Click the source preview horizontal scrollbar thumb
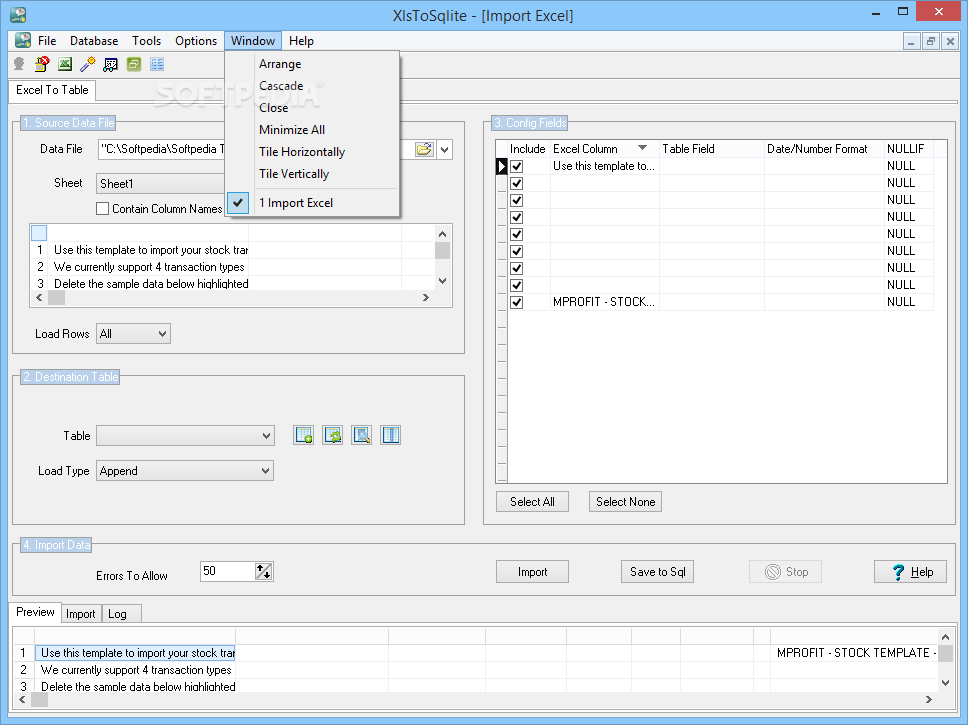 point(56,298)
